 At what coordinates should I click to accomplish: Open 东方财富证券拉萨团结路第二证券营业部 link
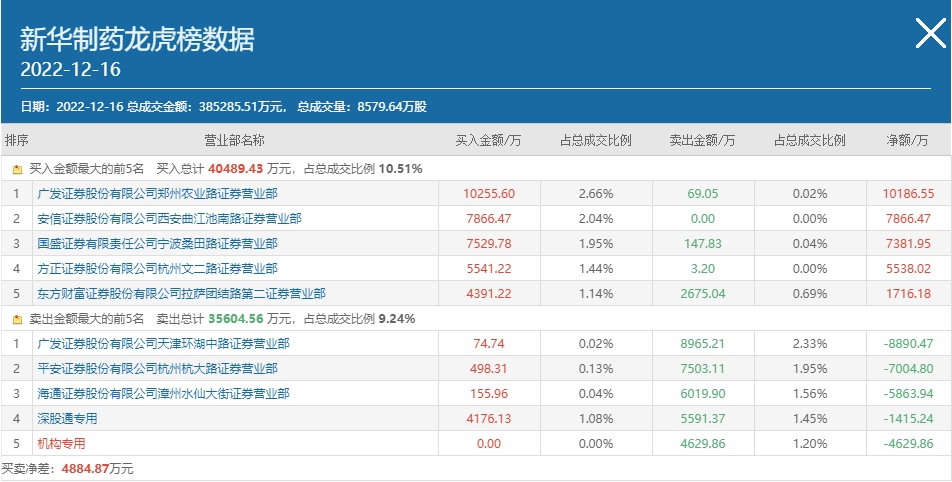pyautogui.click(x=181, y=294)
